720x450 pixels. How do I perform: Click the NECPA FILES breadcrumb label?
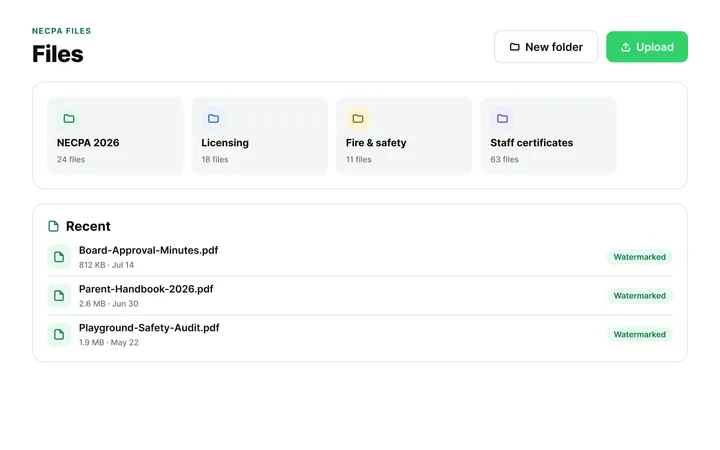(62, 31)
